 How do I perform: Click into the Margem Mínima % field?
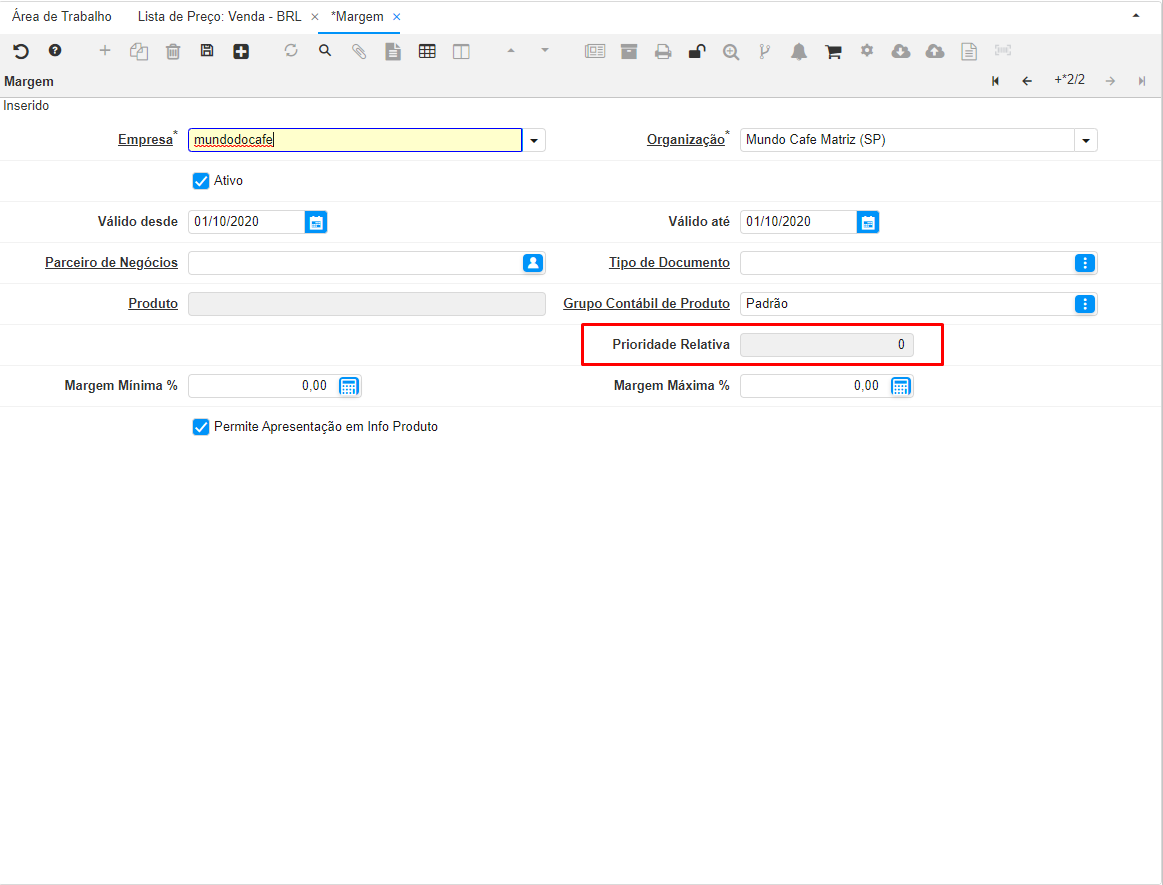pyautogui.click(x=261, y=386)
